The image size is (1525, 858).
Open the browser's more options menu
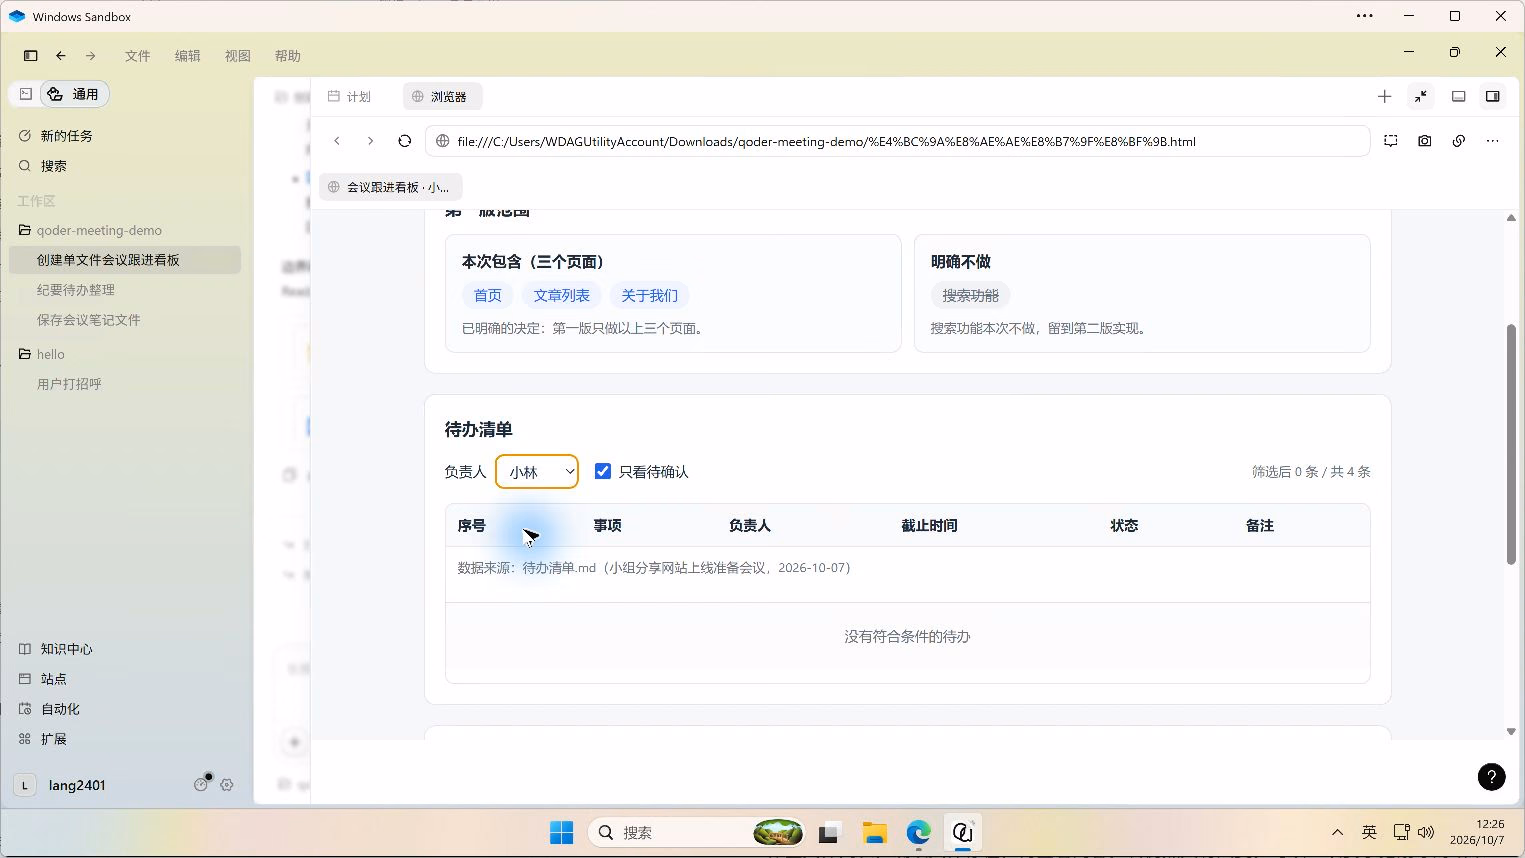tap(1493, 141)
